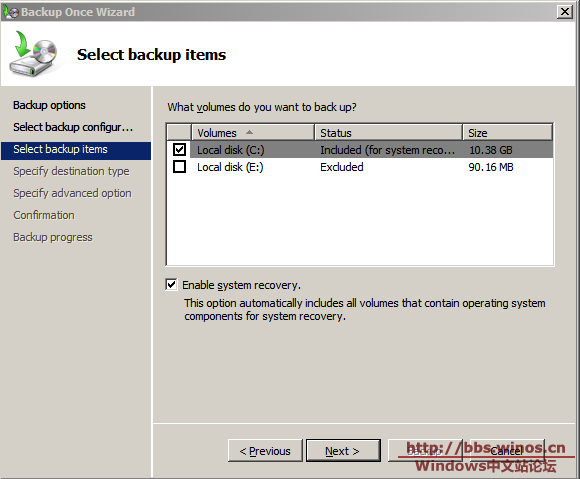The image size is (580, 479).
Task: Open Specify advanced option step
Action: tap(72, 193)
